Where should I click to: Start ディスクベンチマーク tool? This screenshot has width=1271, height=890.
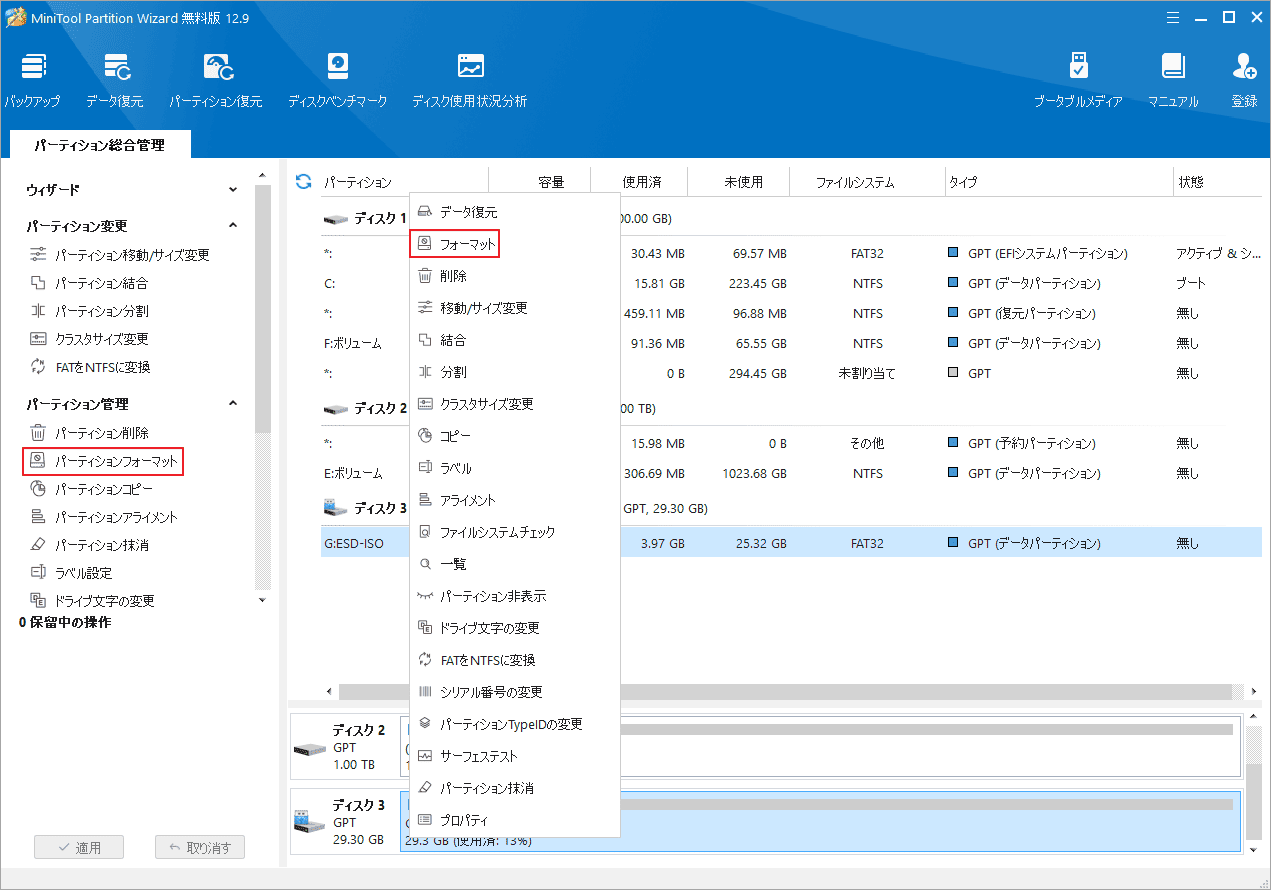338,80
